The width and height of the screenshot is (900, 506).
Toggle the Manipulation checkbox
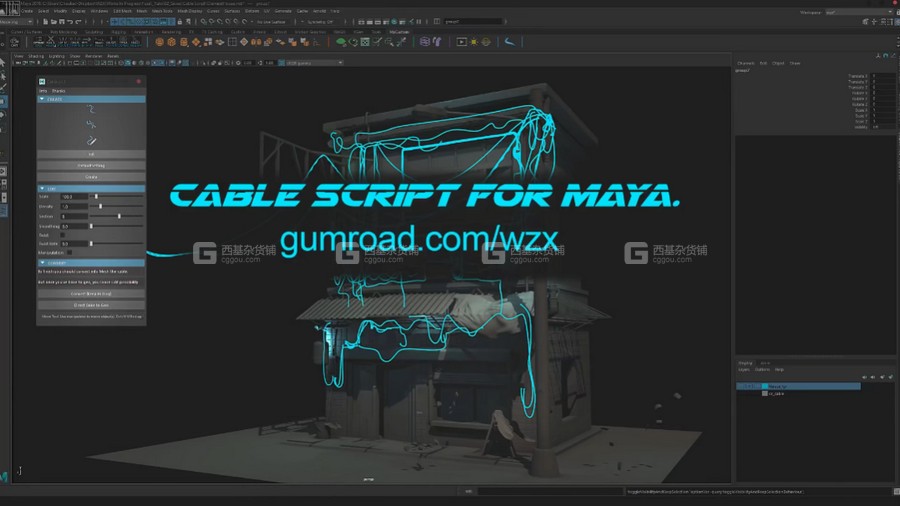[69, 252]
